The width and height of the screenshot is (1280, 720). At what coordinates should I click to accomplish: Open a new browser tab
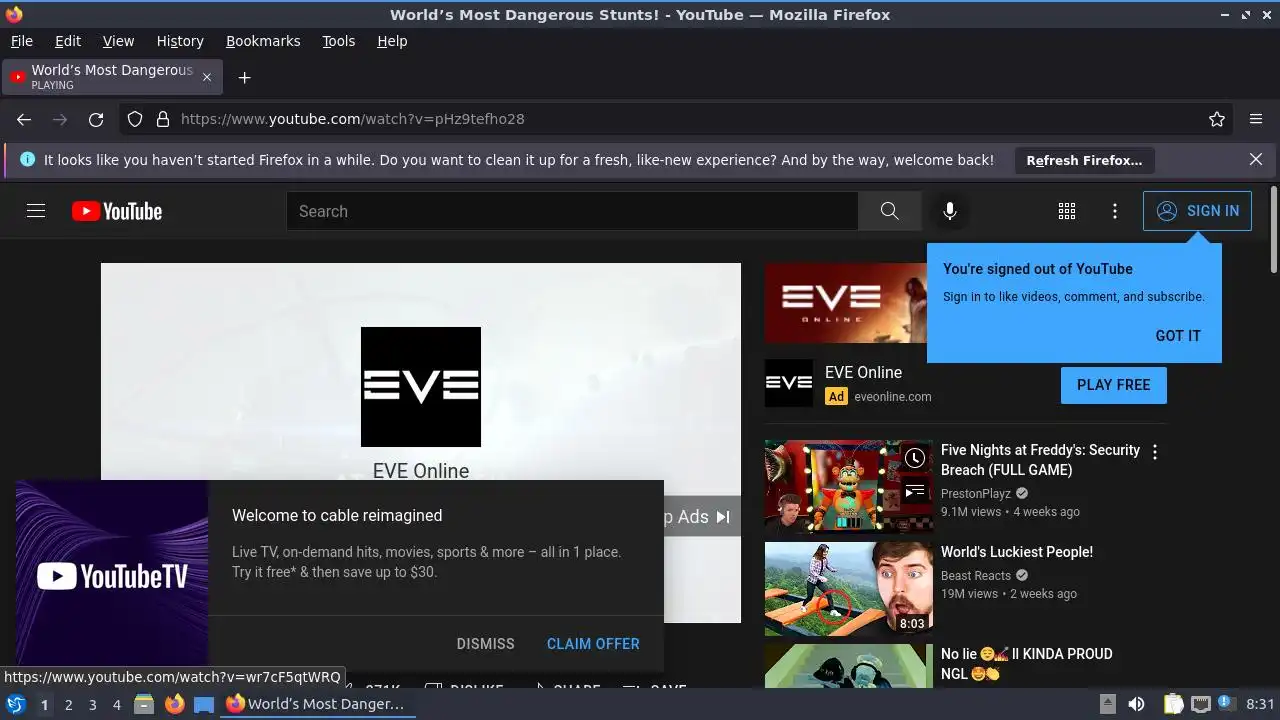tap(244, 77)
